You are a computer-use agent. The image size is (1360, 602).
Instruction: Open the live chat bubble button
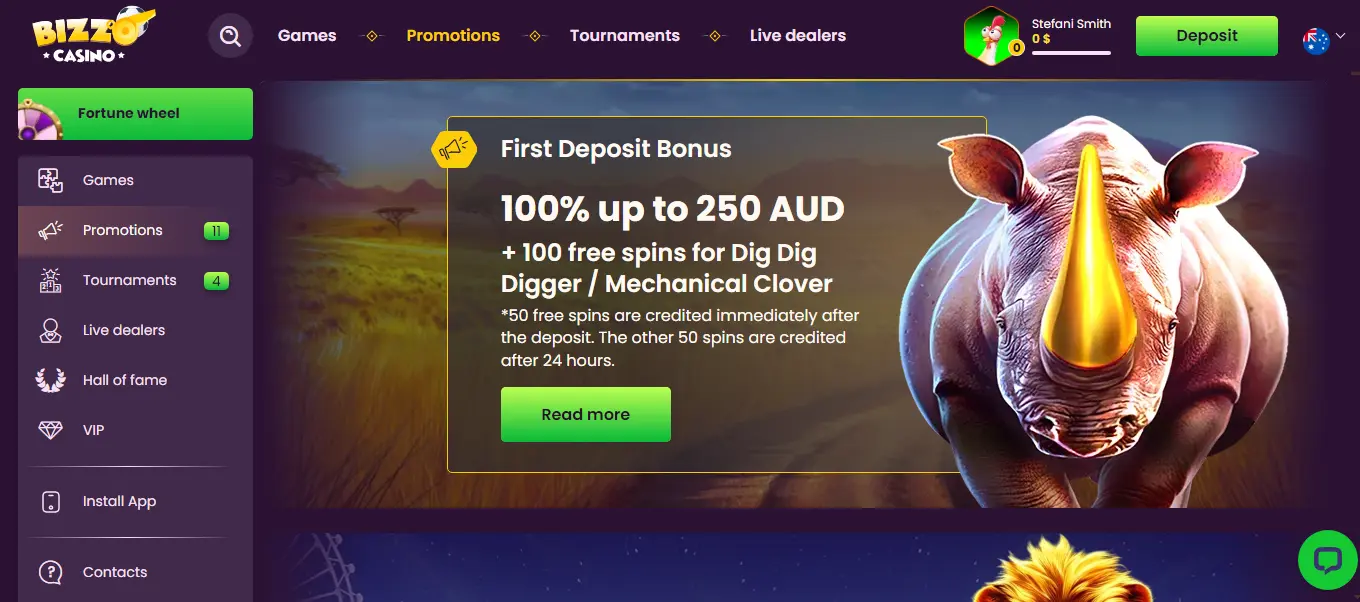click(x=1327, y=560)
